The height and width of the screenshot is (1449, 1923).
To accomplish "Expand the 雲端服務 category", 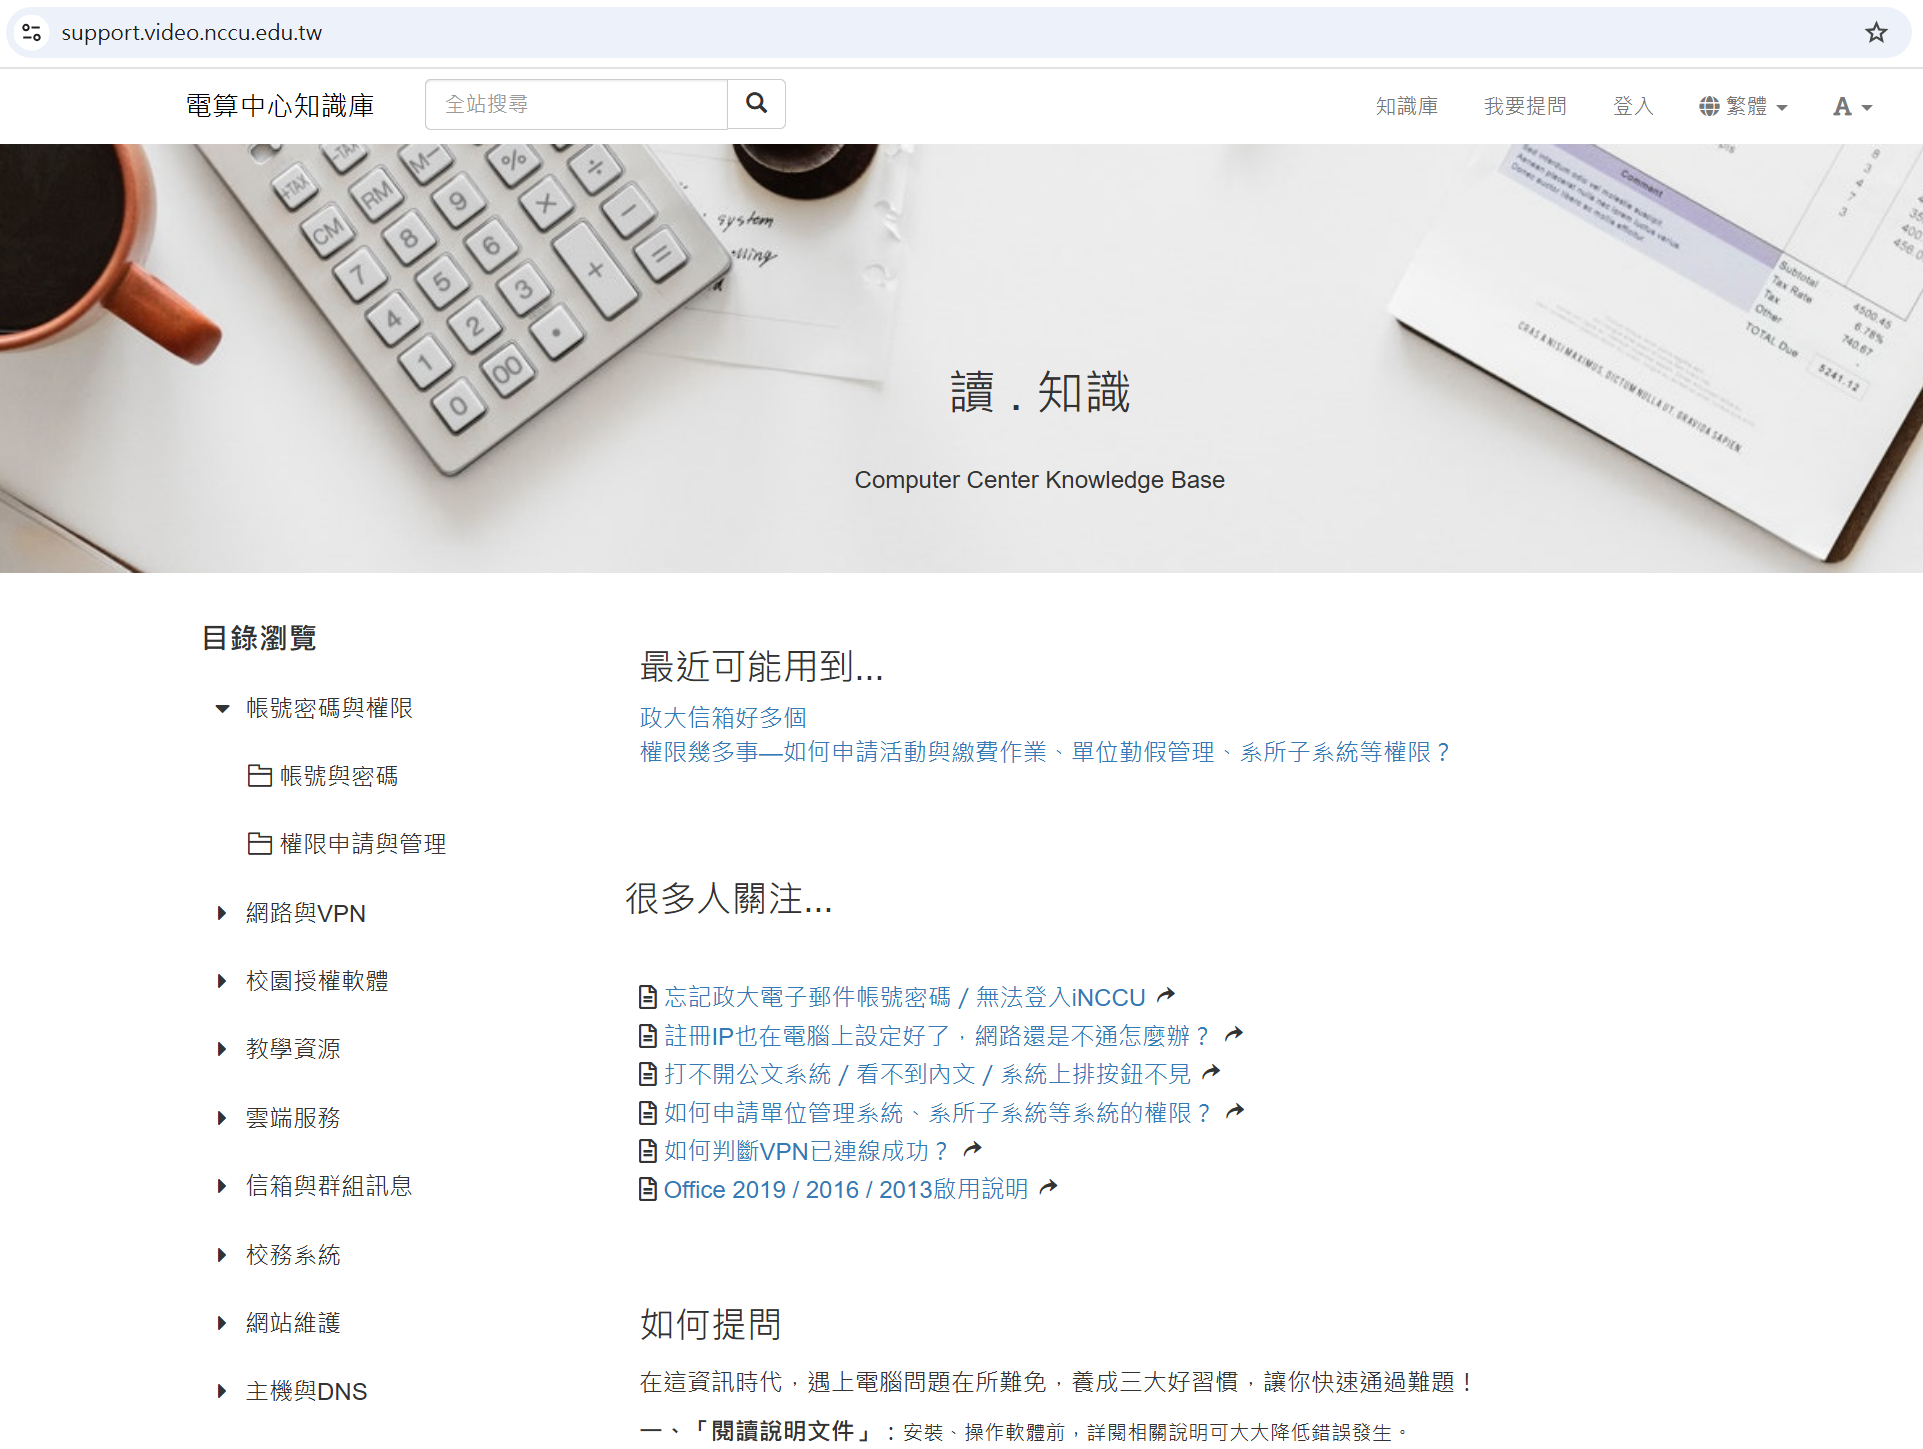I will [222, 1117].
